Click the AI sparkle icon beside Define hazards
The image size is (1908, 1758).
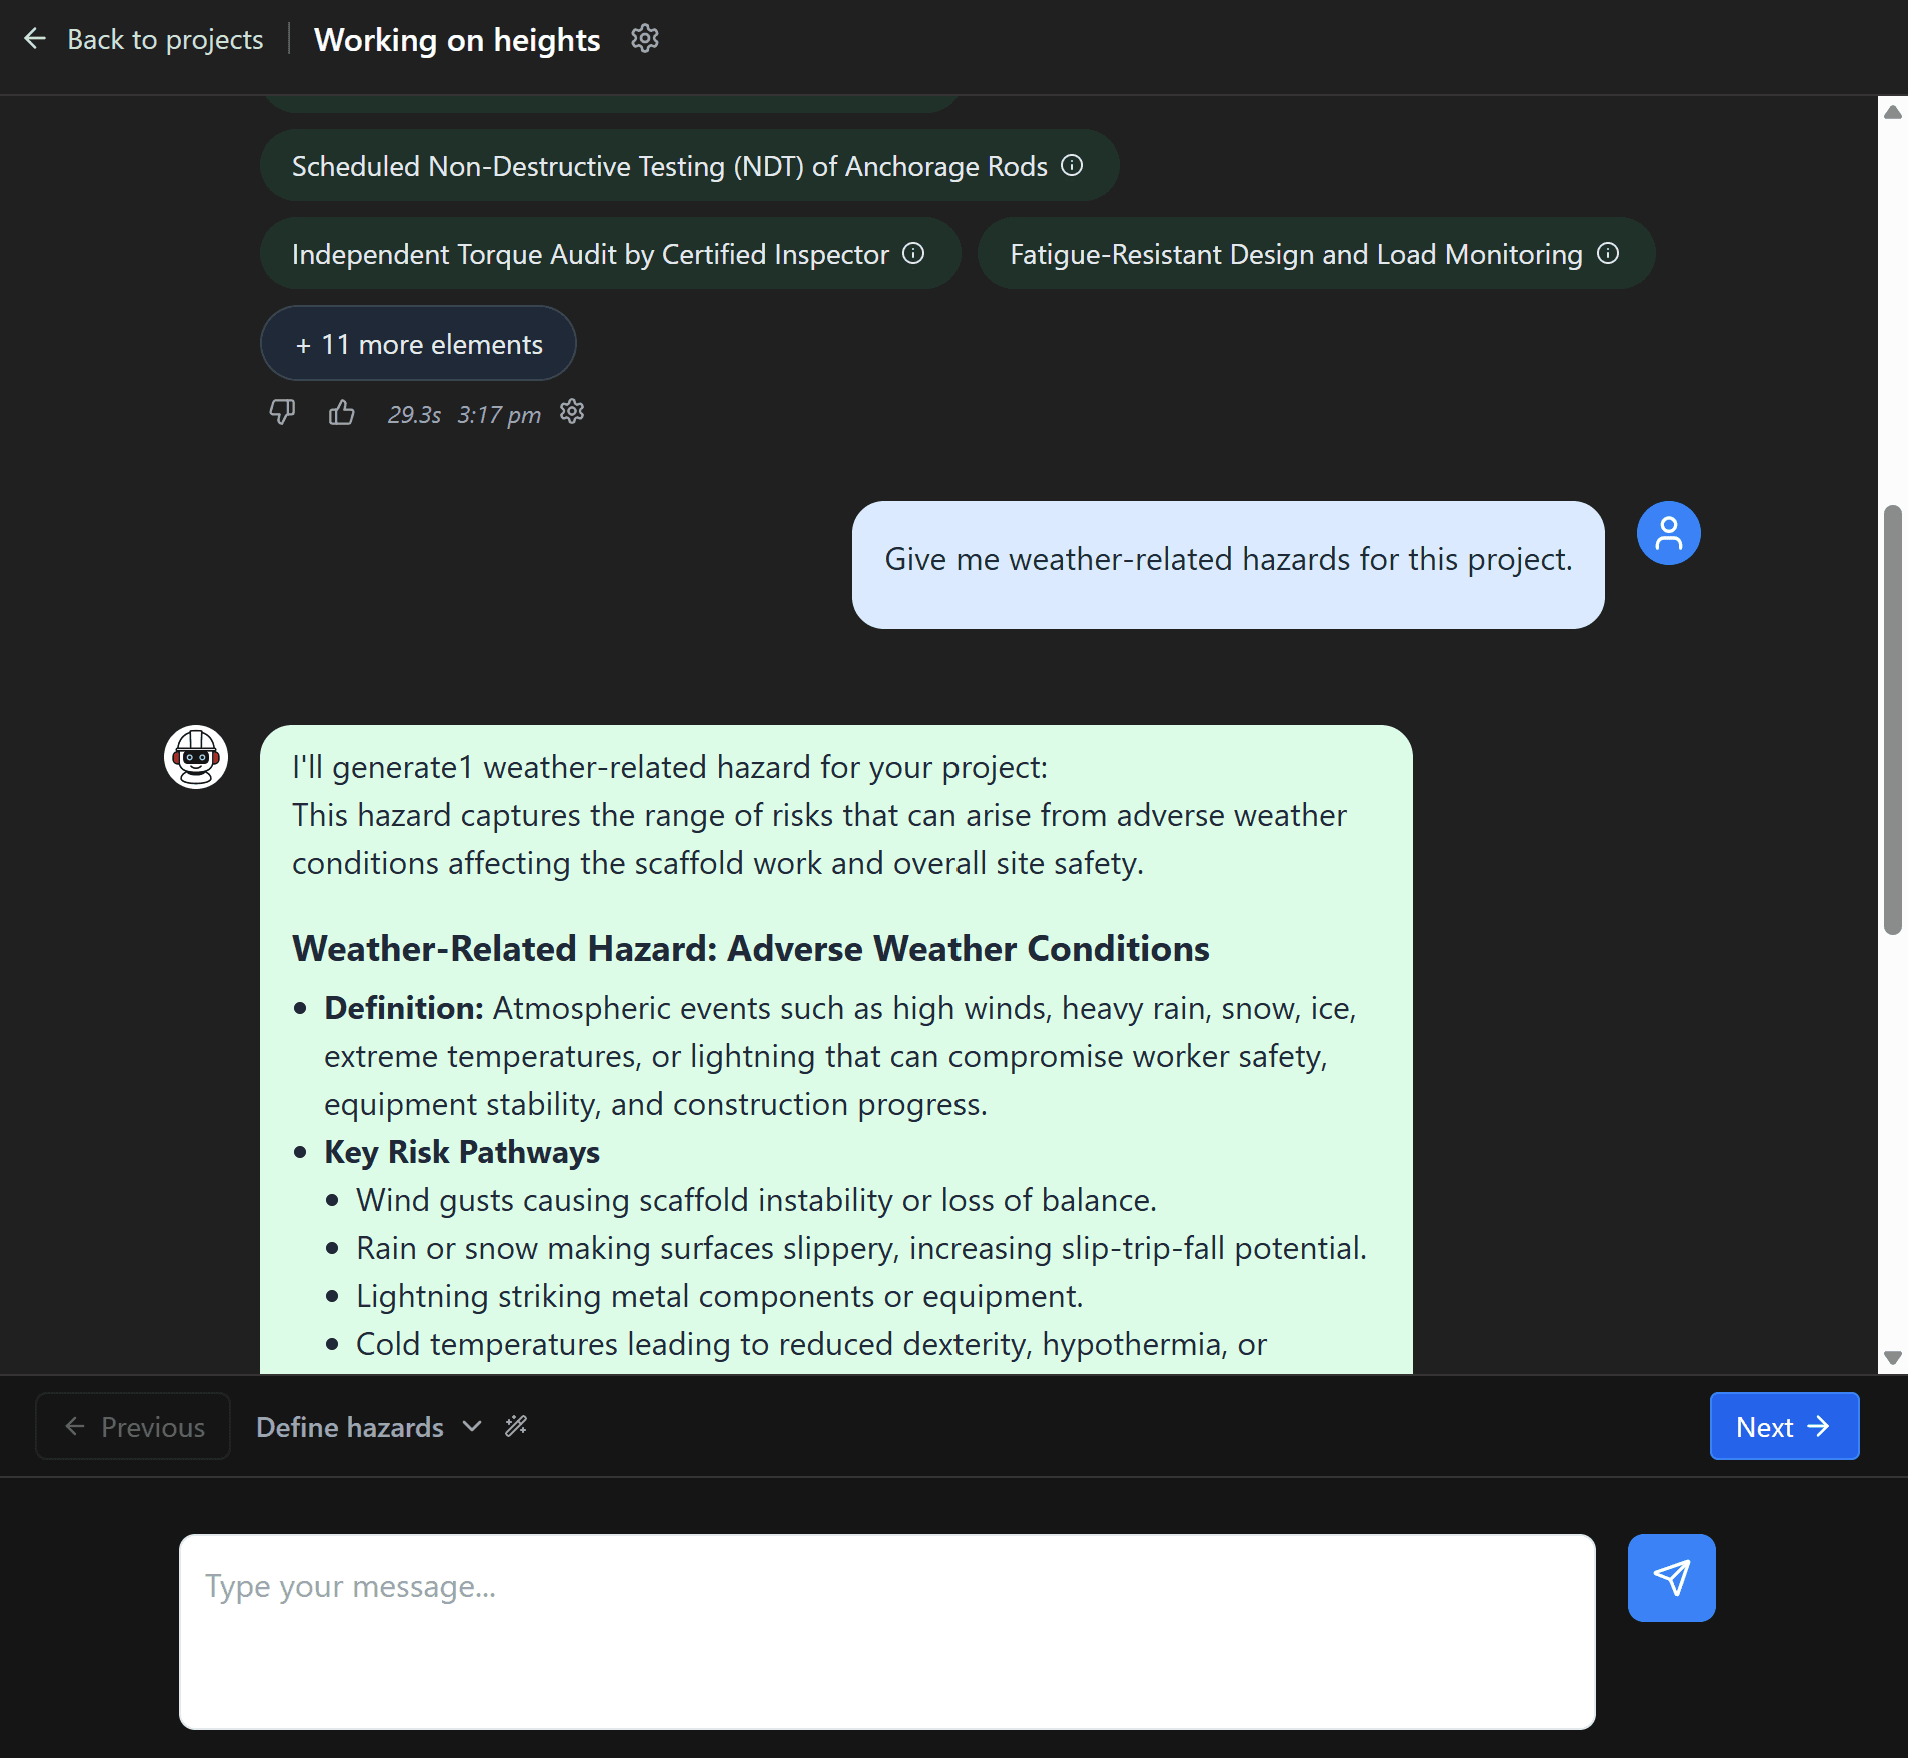pyautogui.click(x=515, y=1426)
